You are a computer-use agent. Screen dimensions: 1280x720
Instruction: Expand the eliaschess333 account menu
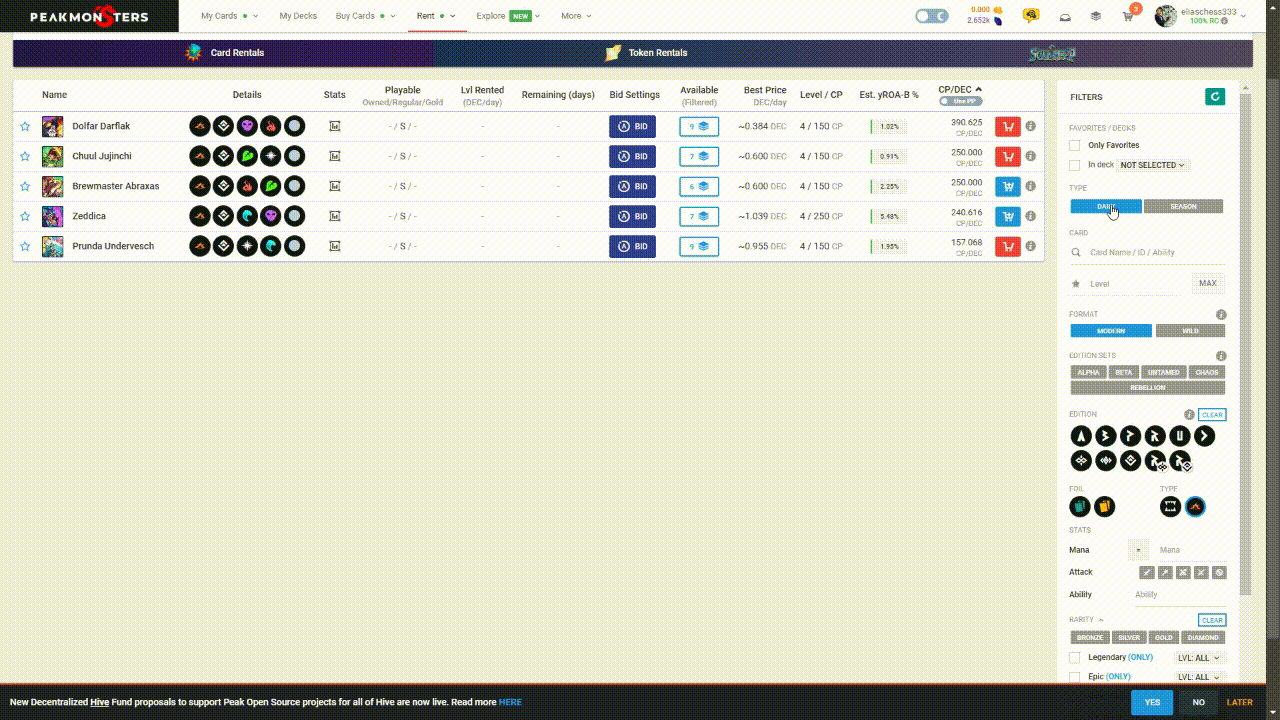click(x=1201, y=16)
